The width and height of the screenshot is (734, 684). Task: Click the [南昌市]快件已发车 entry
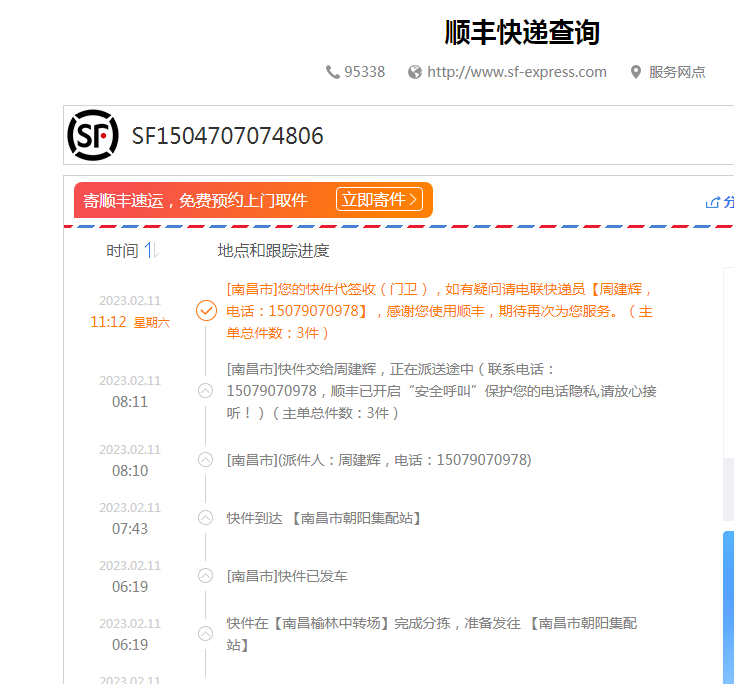(287, 576)
